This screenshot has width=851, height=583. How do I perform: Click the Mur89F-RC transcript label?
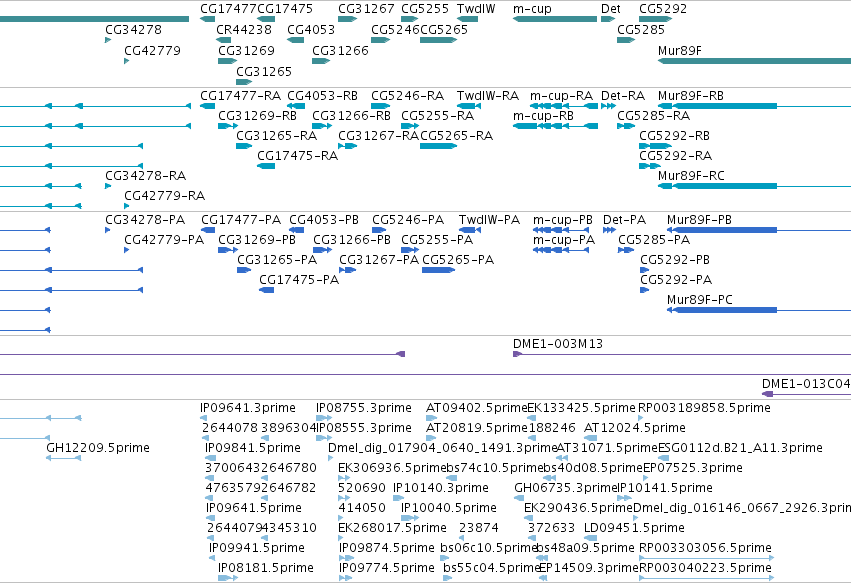[691, 175]
